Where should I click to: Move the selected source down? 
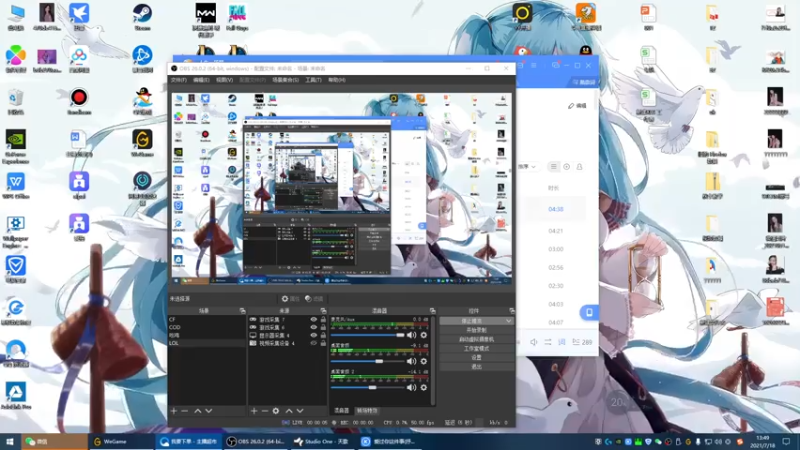300,411
